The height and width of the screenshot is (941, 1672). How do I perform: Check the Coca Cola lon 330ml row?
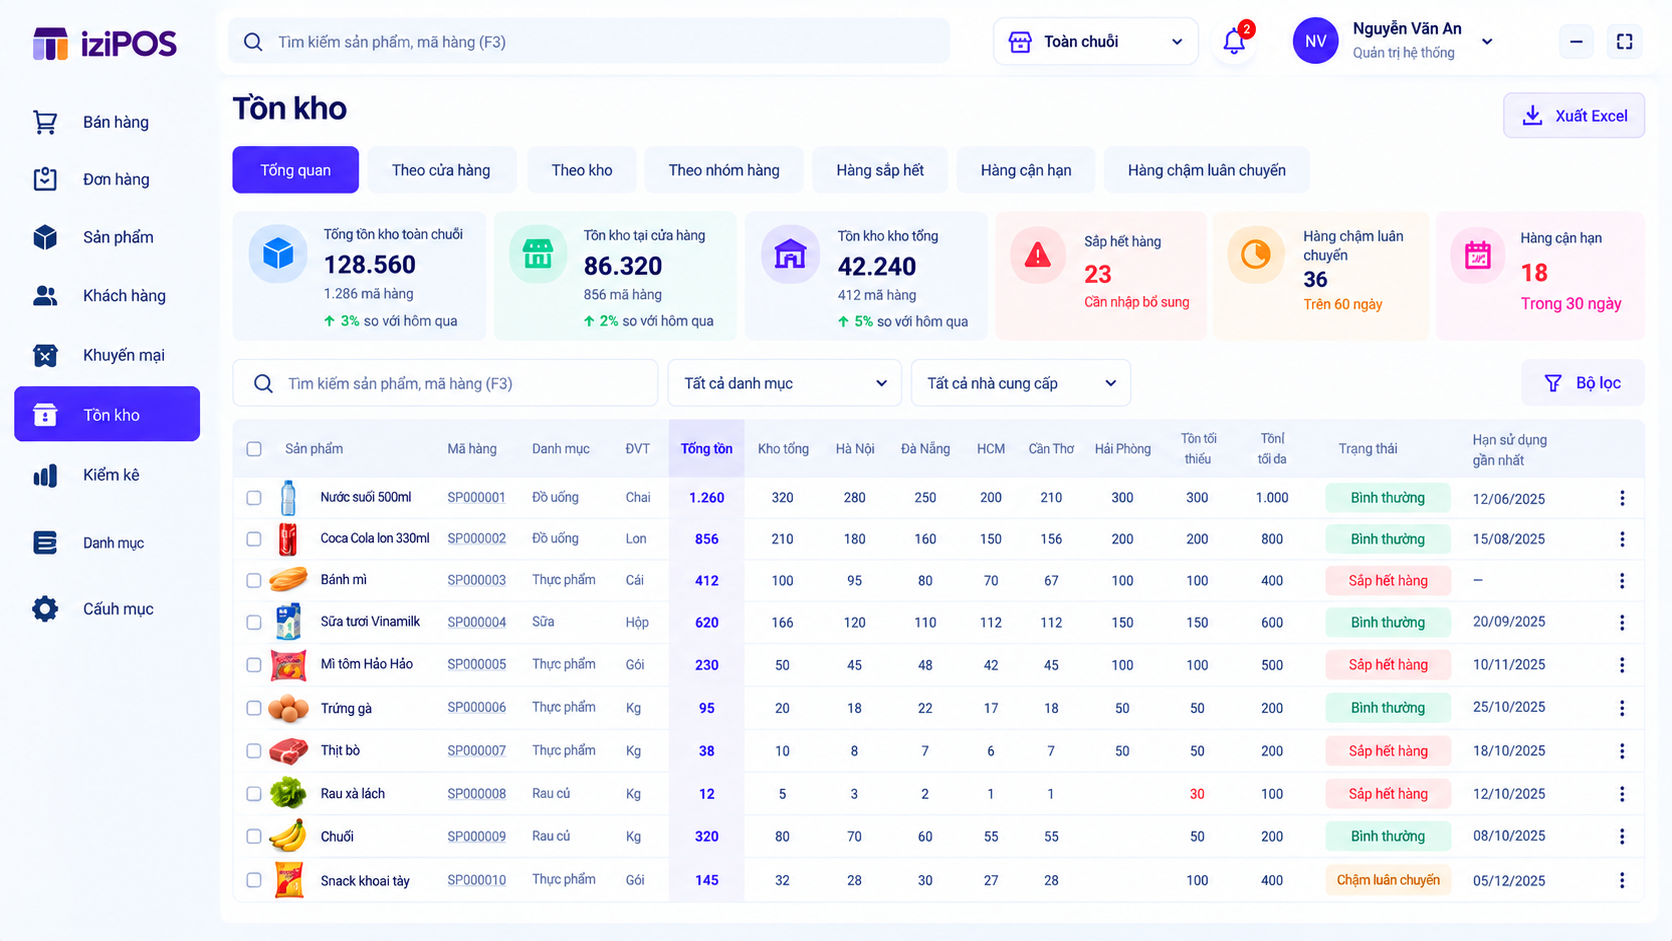tap(254, 539)
